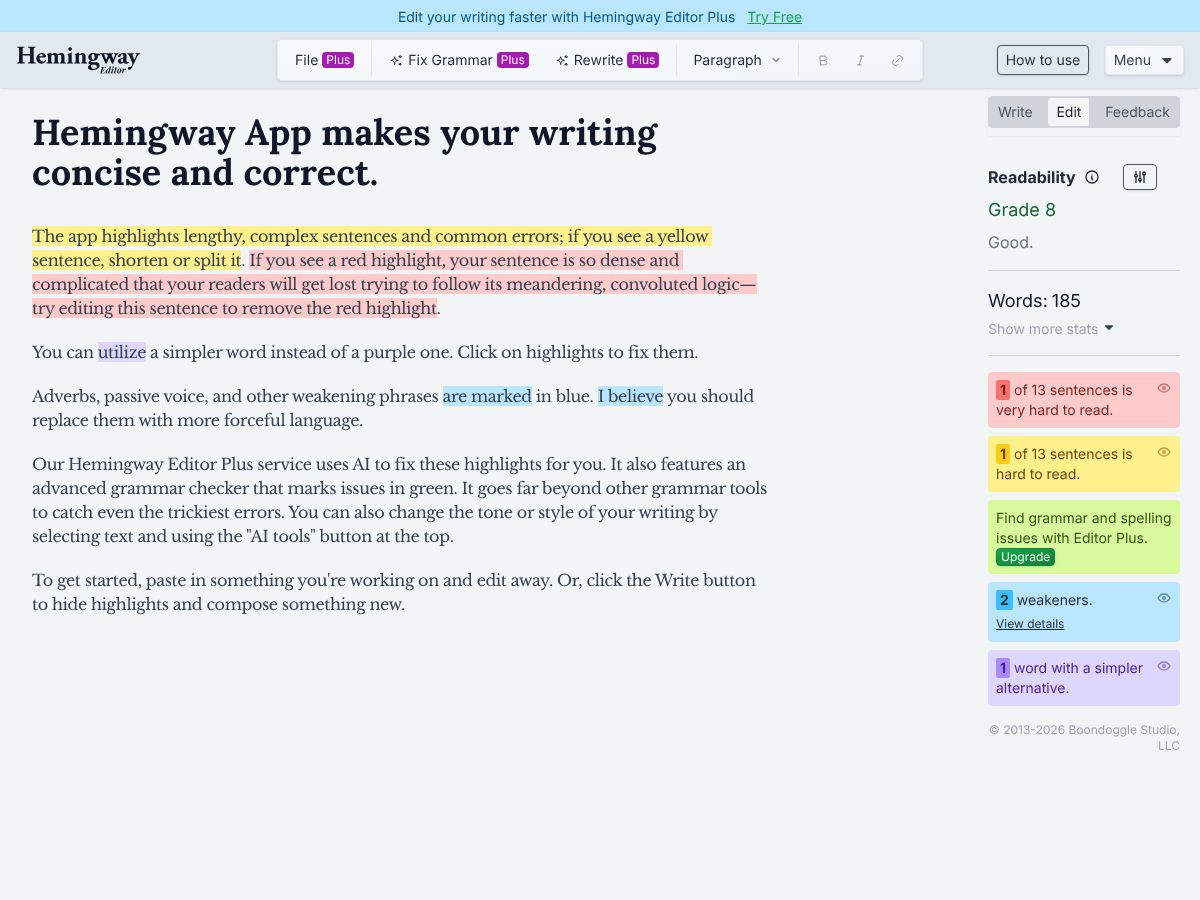
Task: Expand Show more stats
Action: (1051, 329)
